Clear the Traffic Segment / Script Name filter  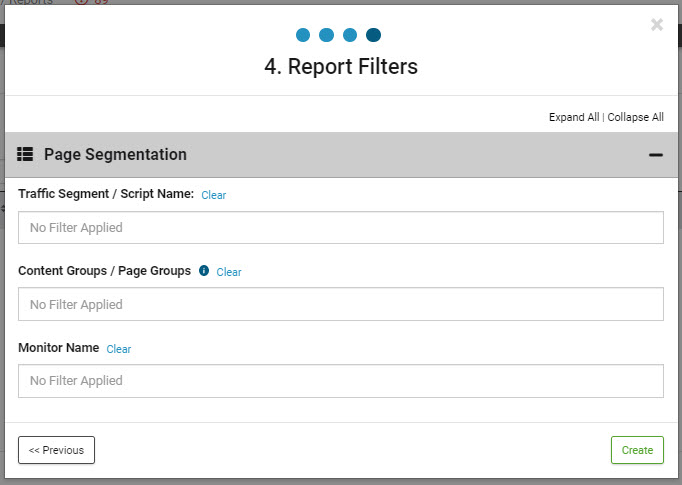point(213,195)
